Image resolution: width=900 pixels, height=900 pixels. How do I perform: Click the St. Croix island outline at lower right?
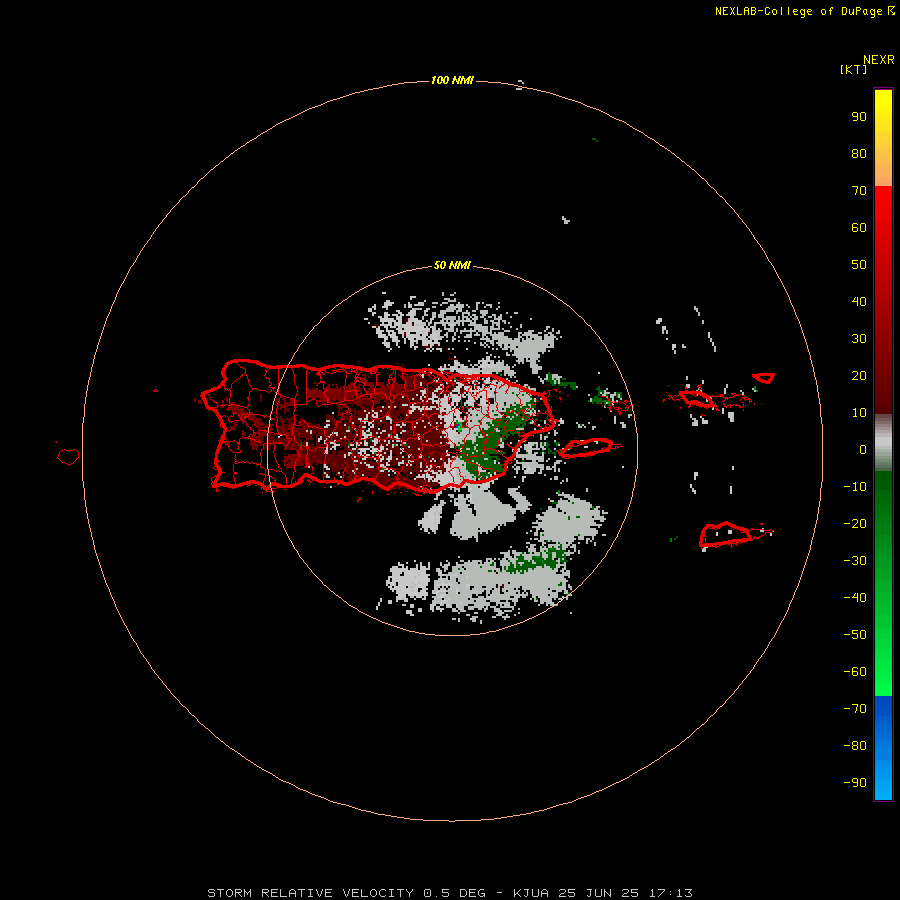(726, 534)
